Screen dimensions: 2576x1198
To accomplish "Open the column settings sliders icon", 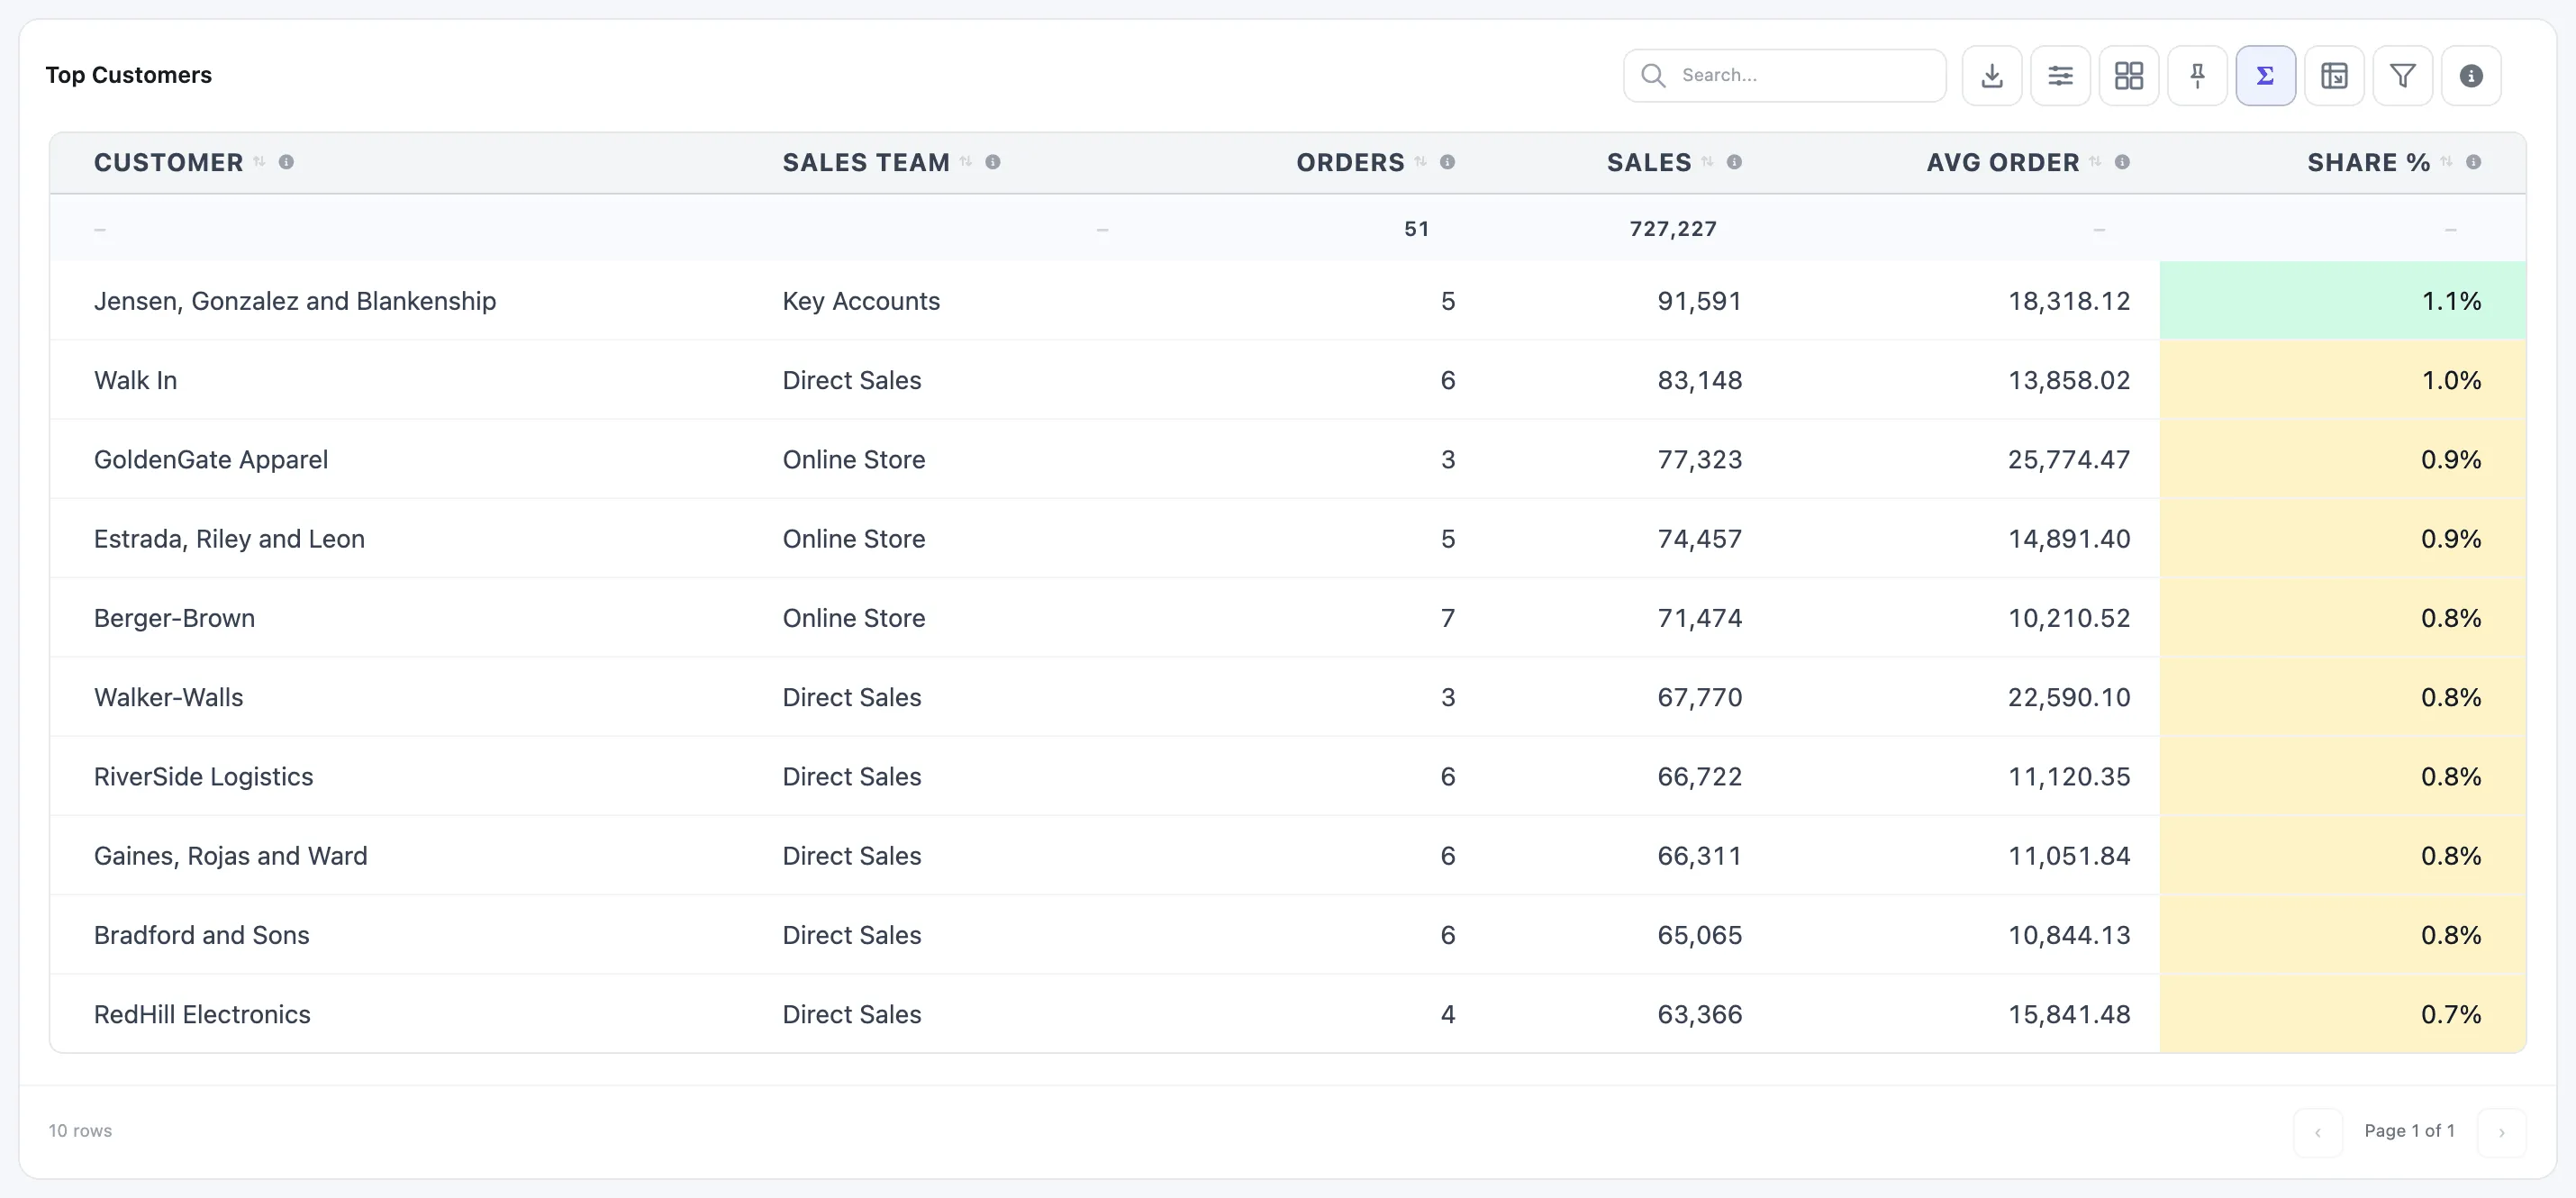I will pos(2060,75).
